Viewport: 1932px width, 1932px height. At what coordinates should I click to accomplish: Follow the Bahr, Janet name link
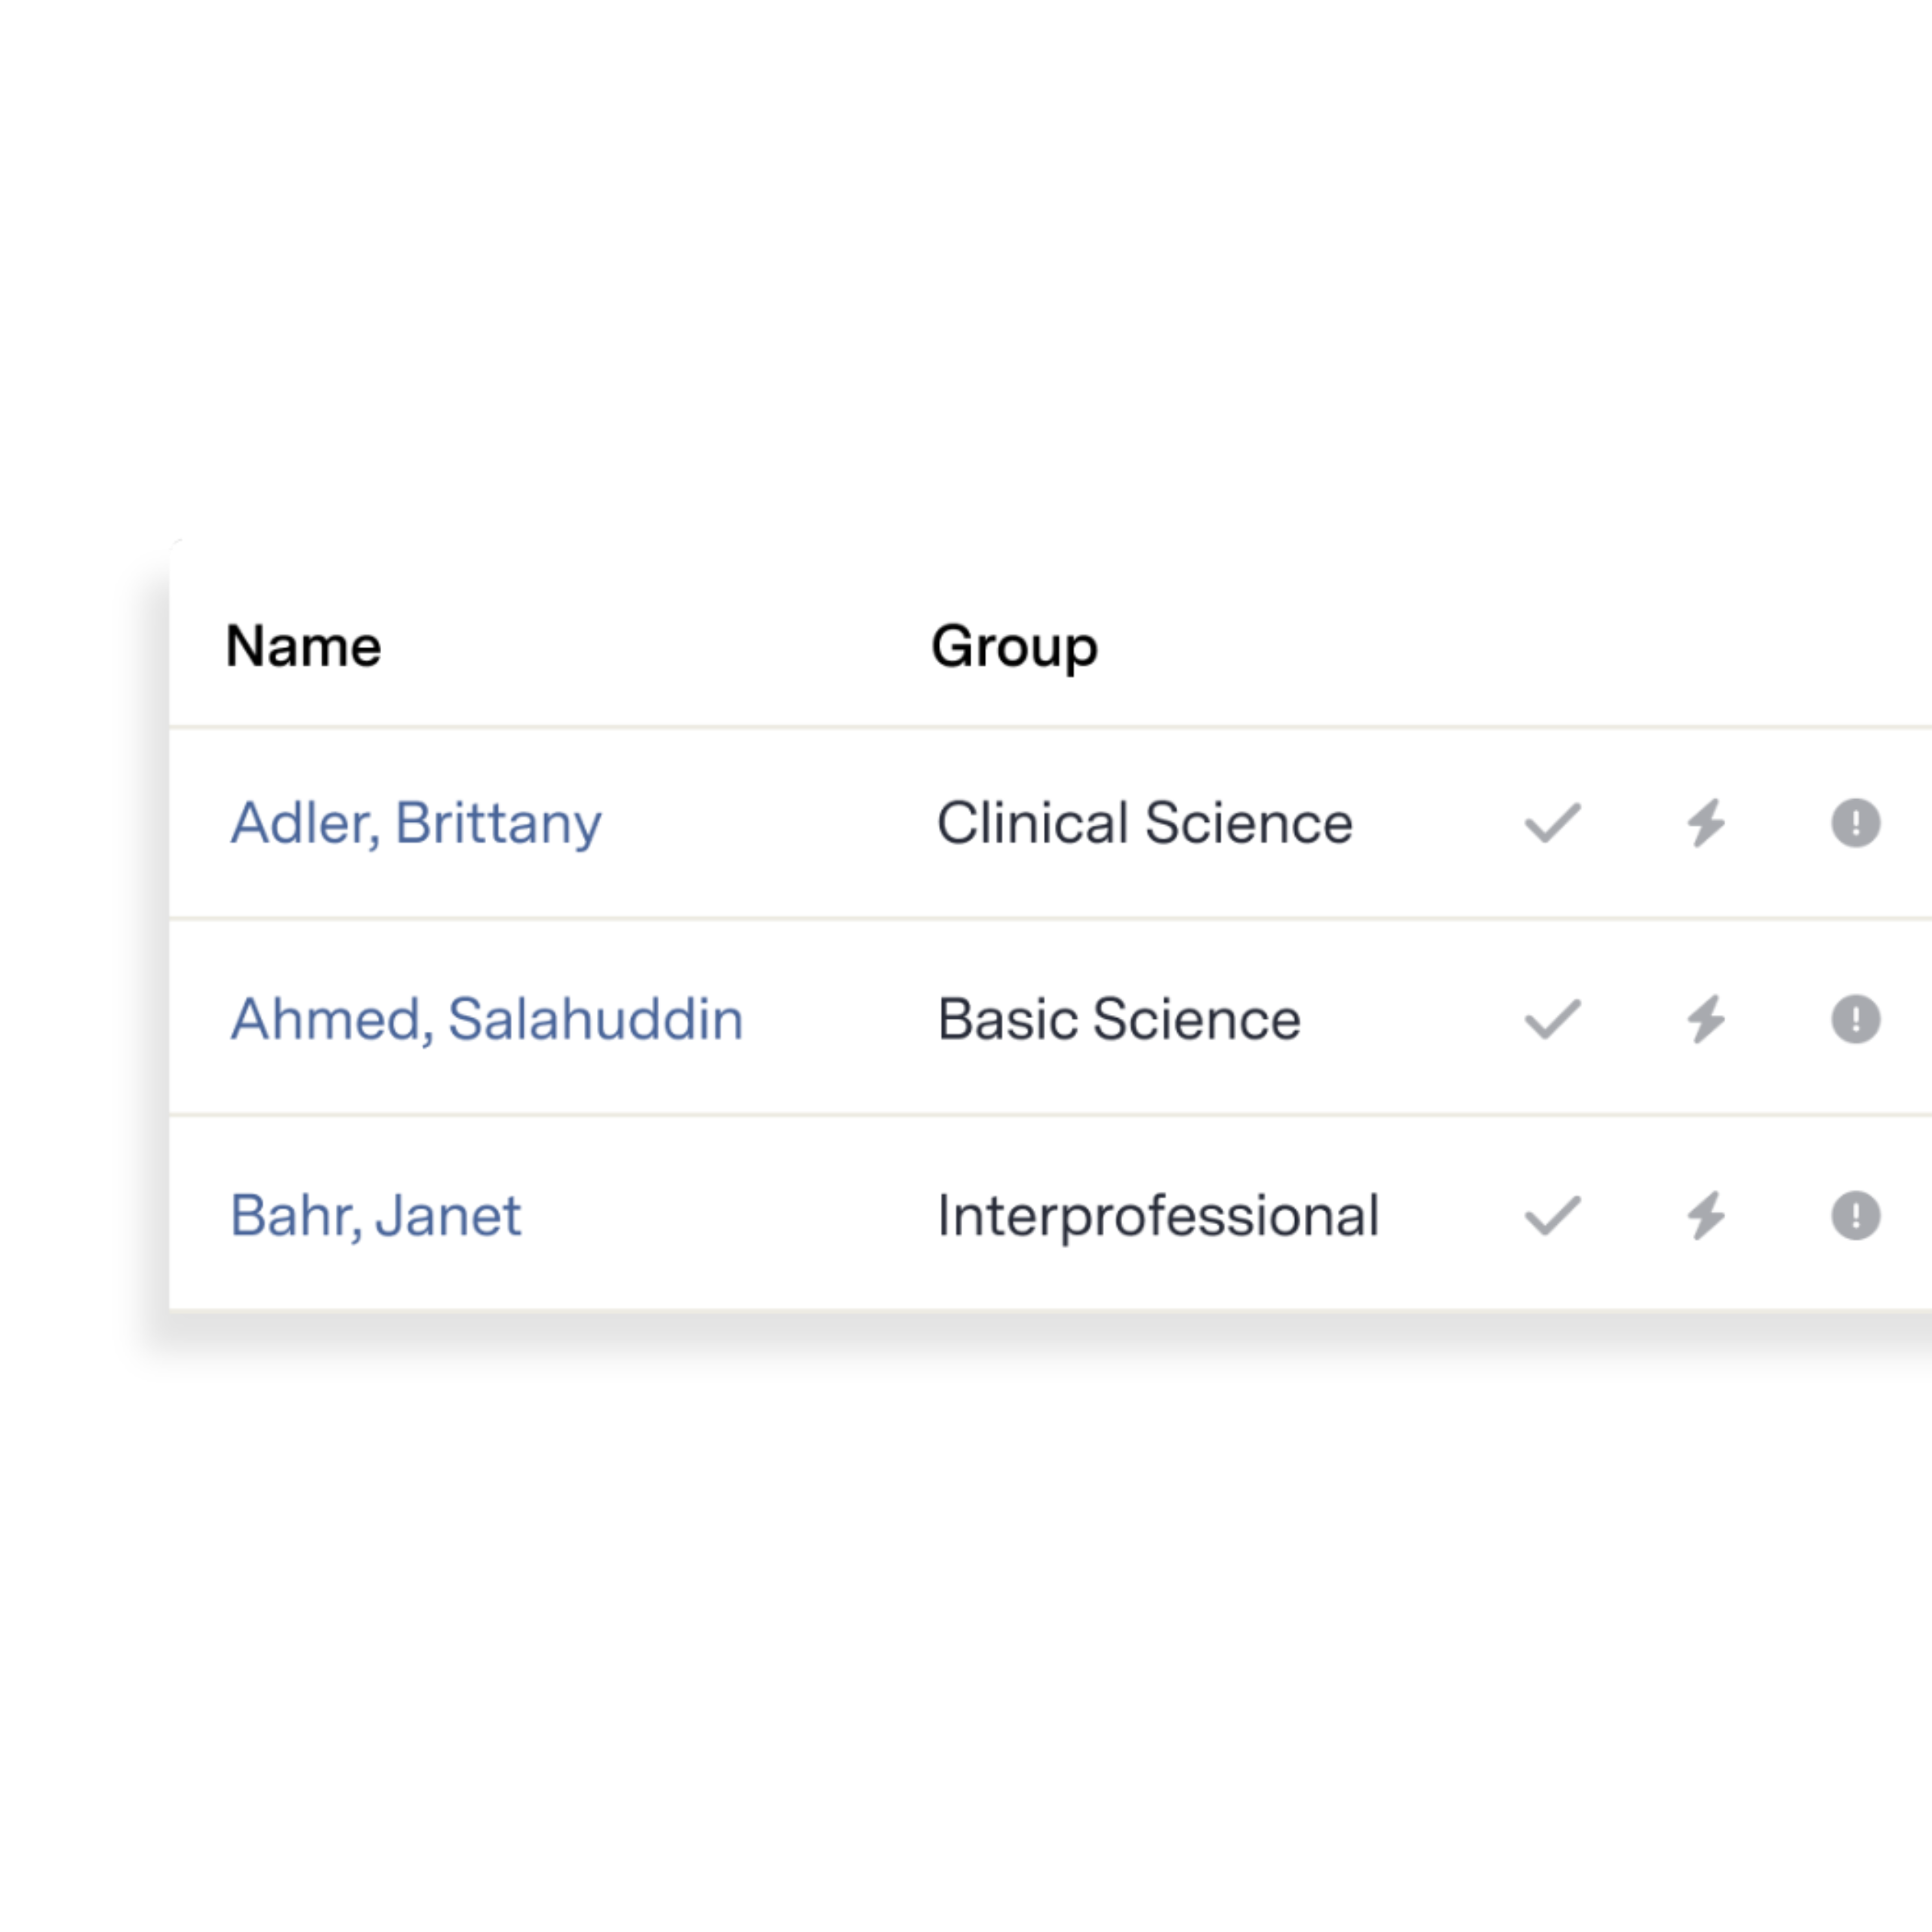(x=376, y=1215)
